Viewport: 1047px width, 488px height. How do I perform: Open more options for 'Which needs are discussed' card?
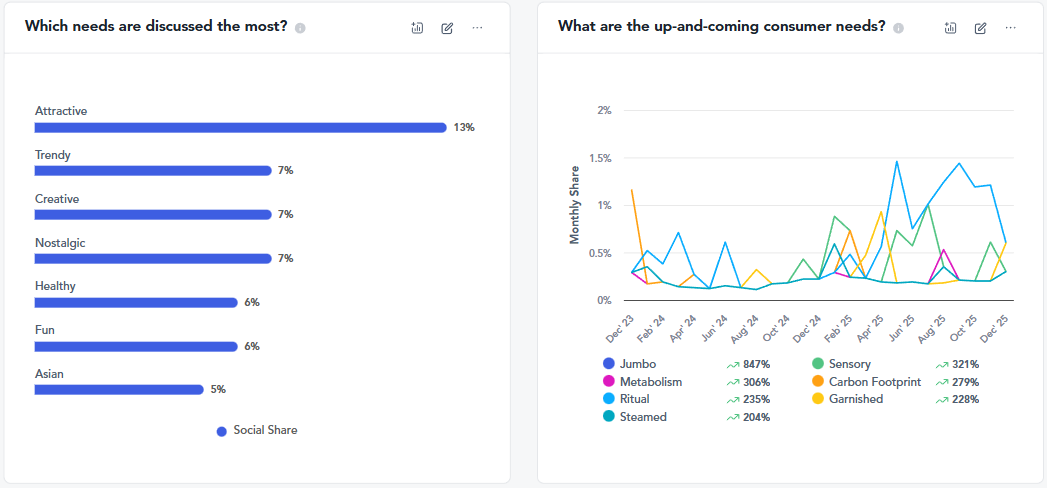tap(477, 28)
